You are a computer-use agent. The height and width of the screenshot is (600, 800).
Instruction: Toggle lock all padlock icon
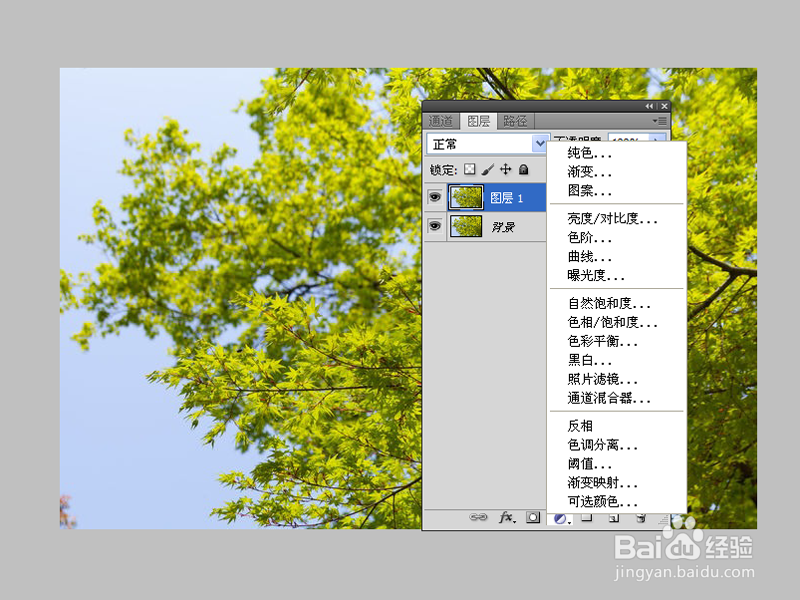(x=523, y=169)
